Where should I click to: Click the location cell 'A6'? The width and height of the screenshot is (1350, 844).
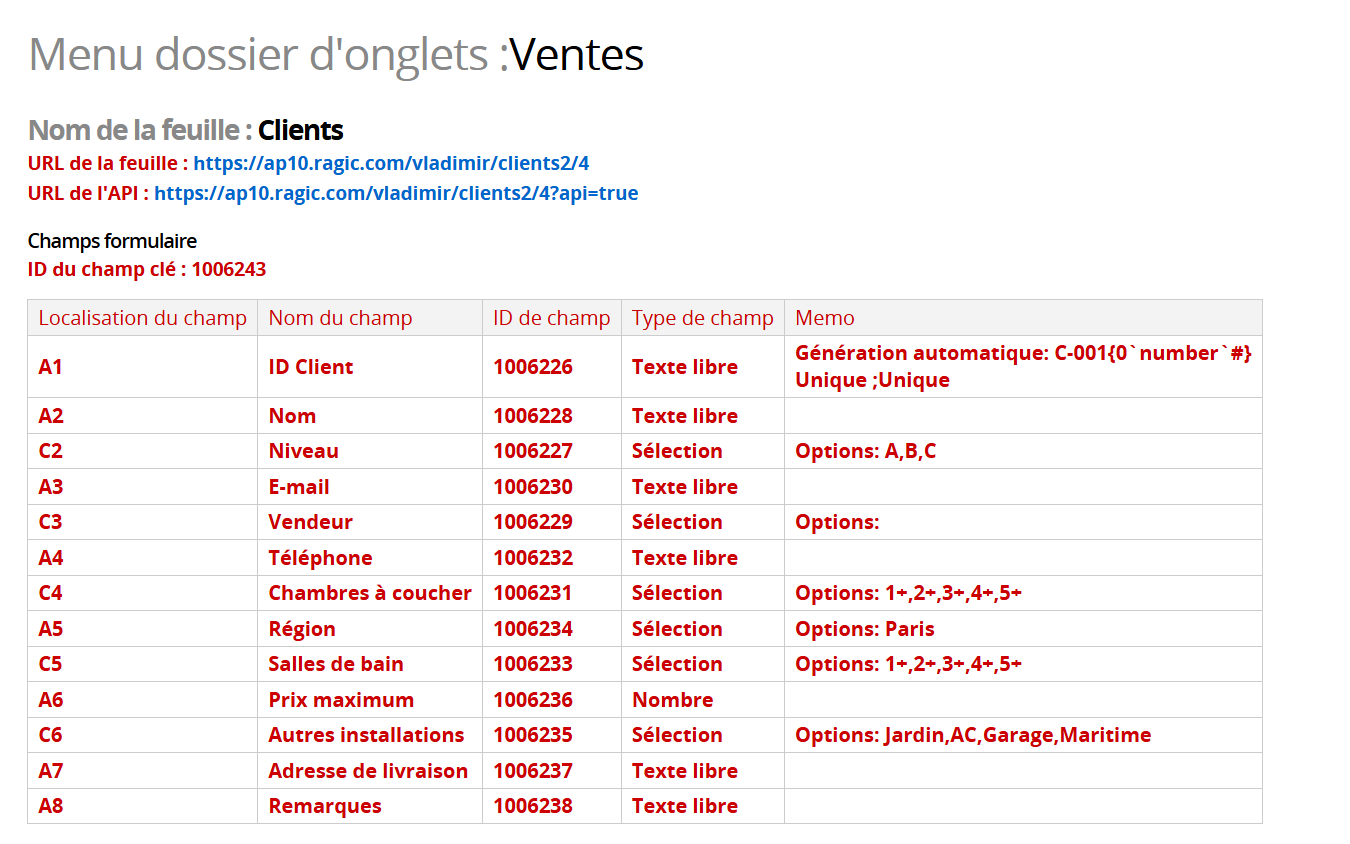[x=142, y=700]
